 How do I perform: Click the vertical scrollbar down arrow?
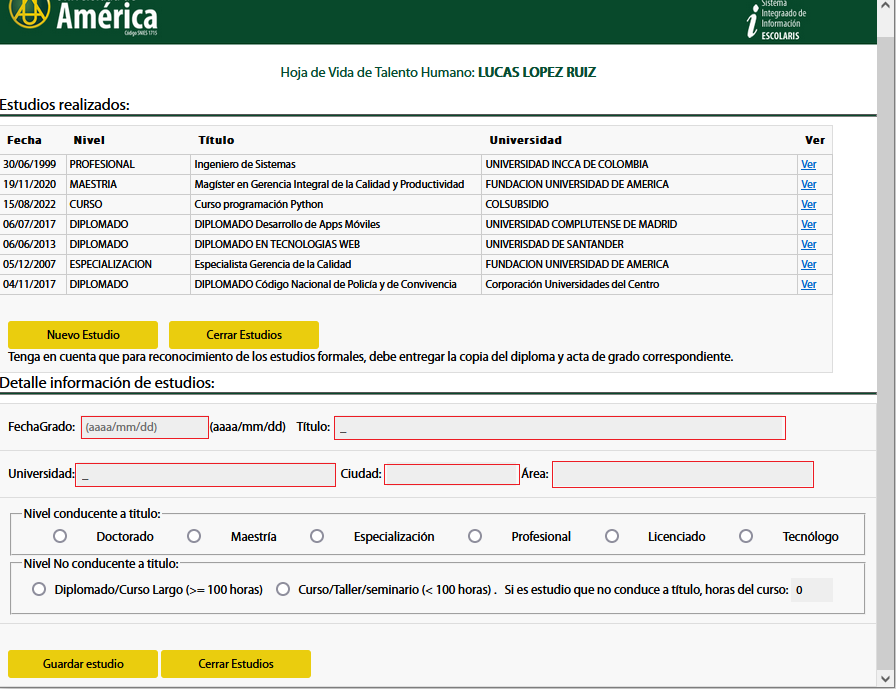pos(886,679)
